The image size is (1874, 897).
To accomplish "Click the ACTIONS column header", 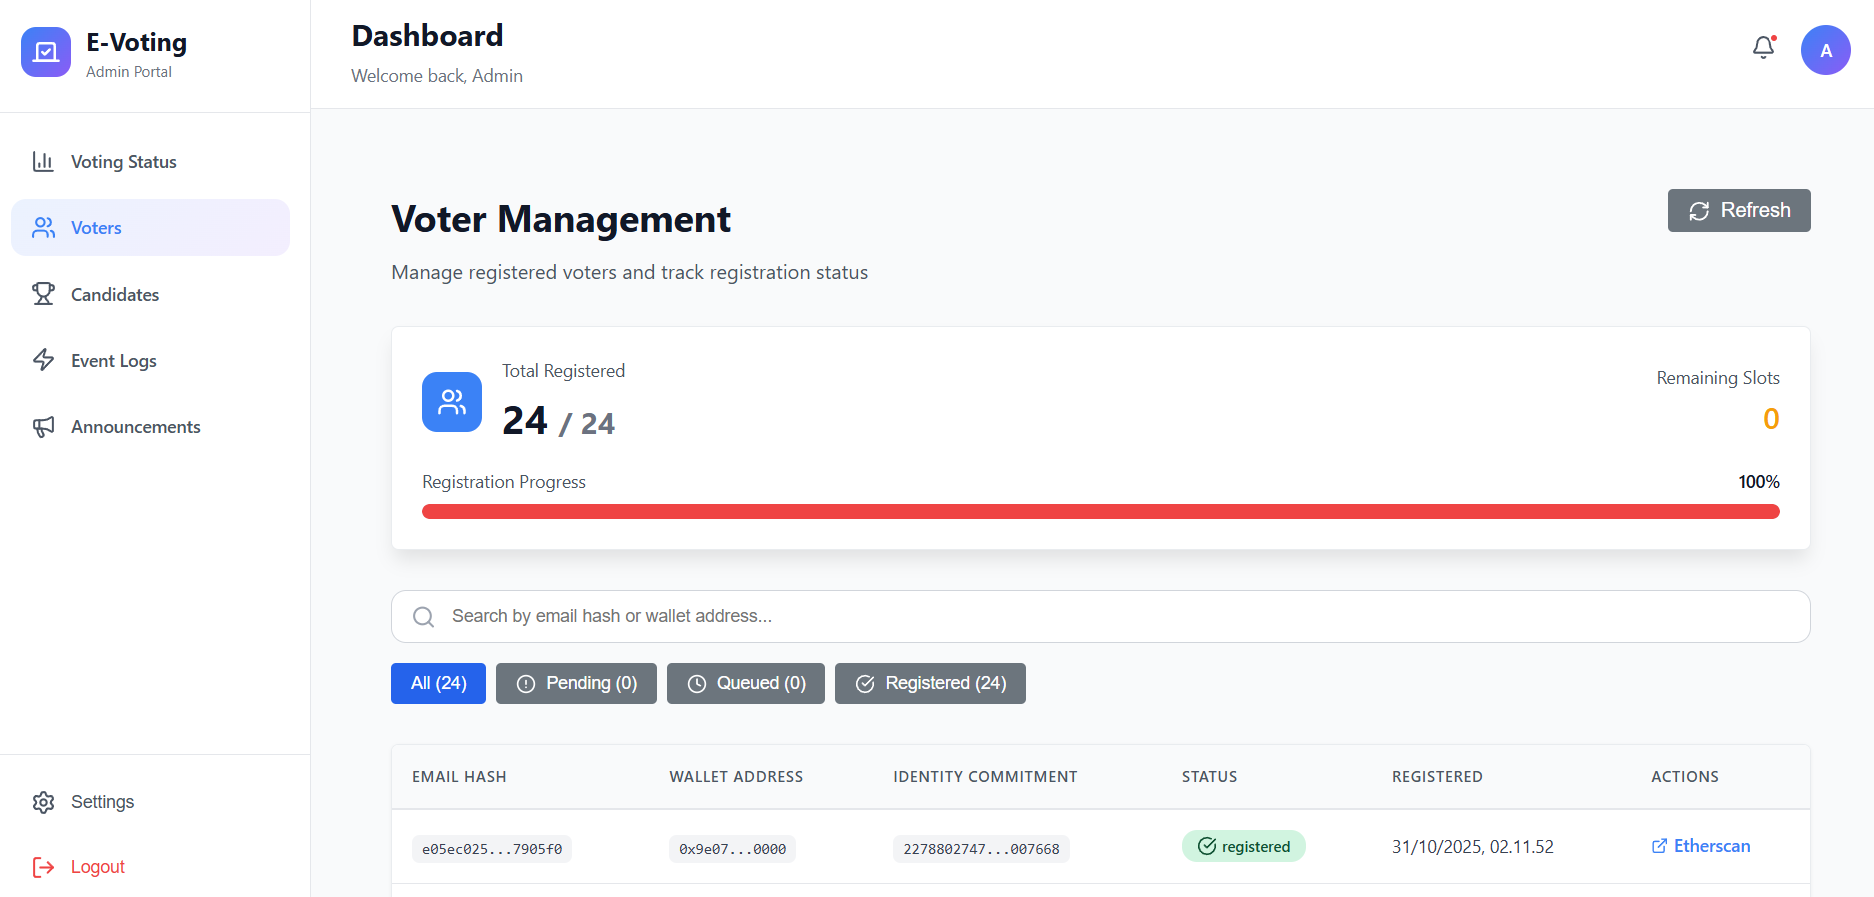I will (x=1685, y=777).
